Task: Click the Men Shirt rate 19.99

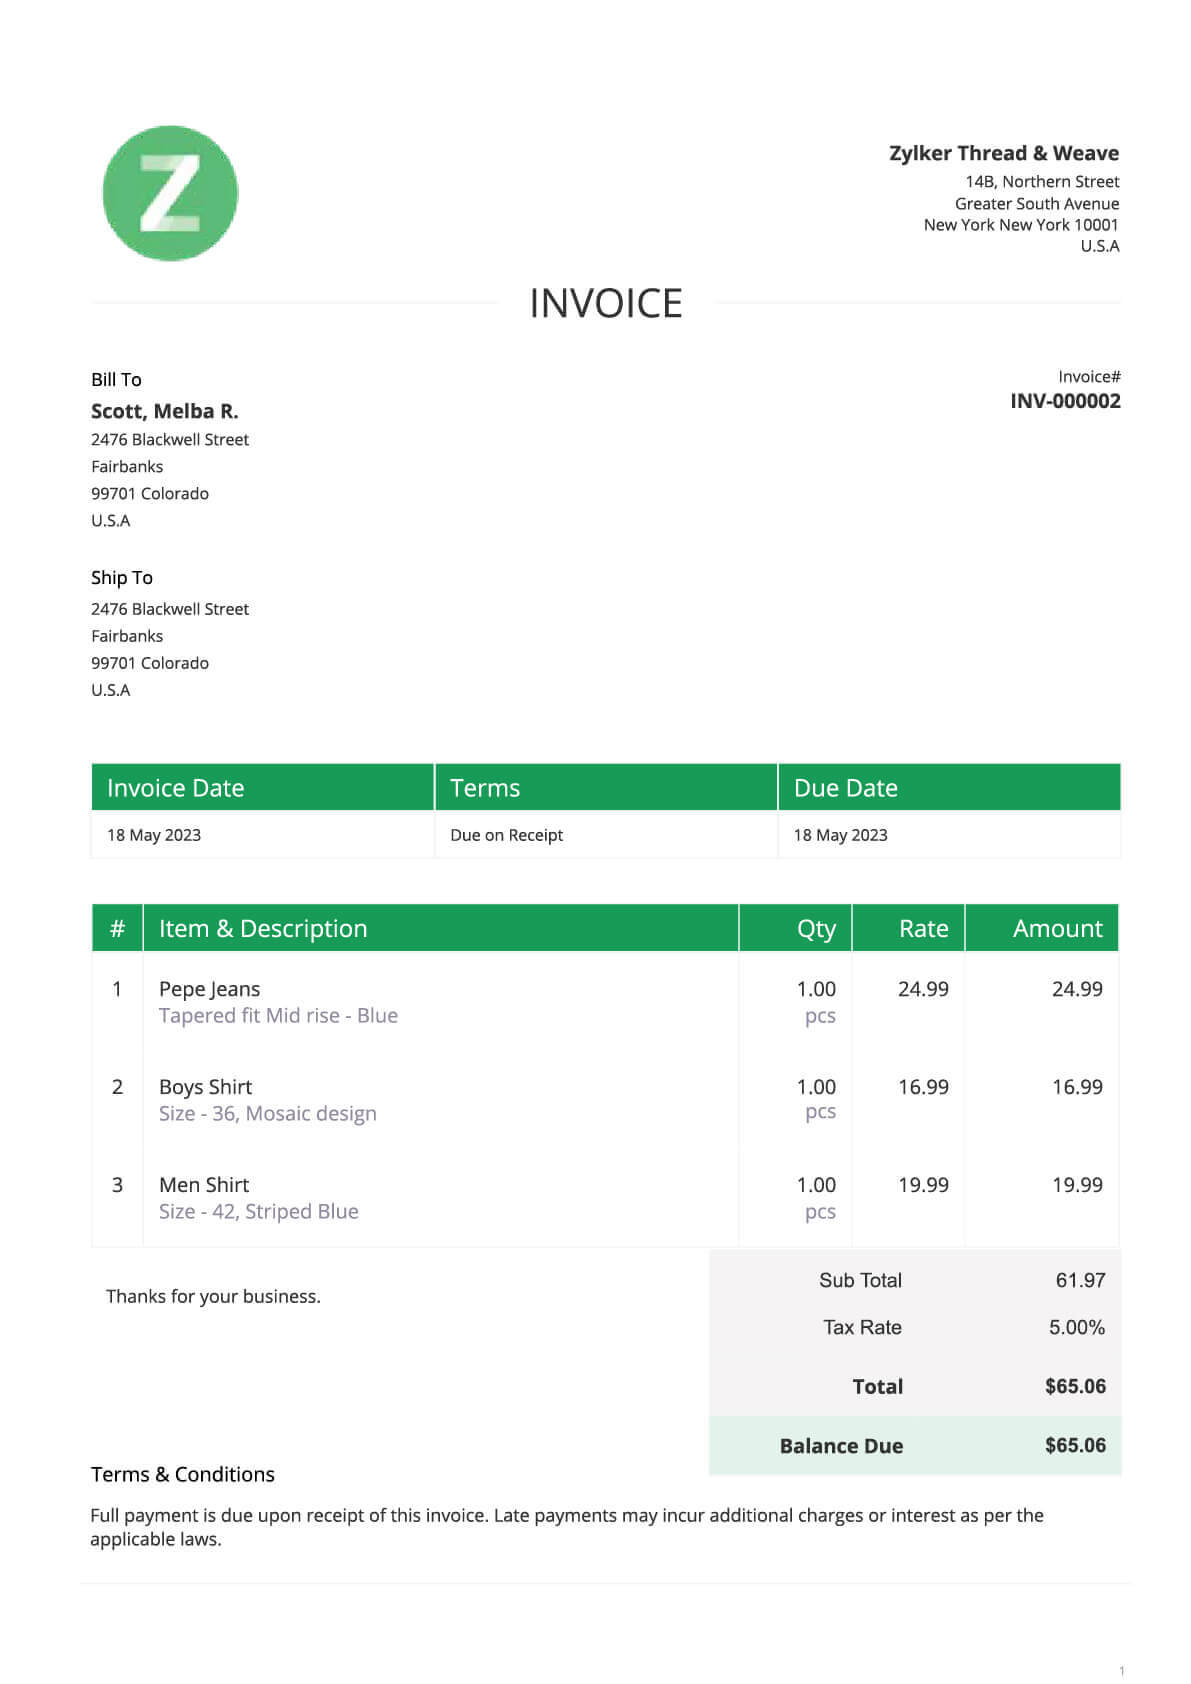Action: (923, 1185)
